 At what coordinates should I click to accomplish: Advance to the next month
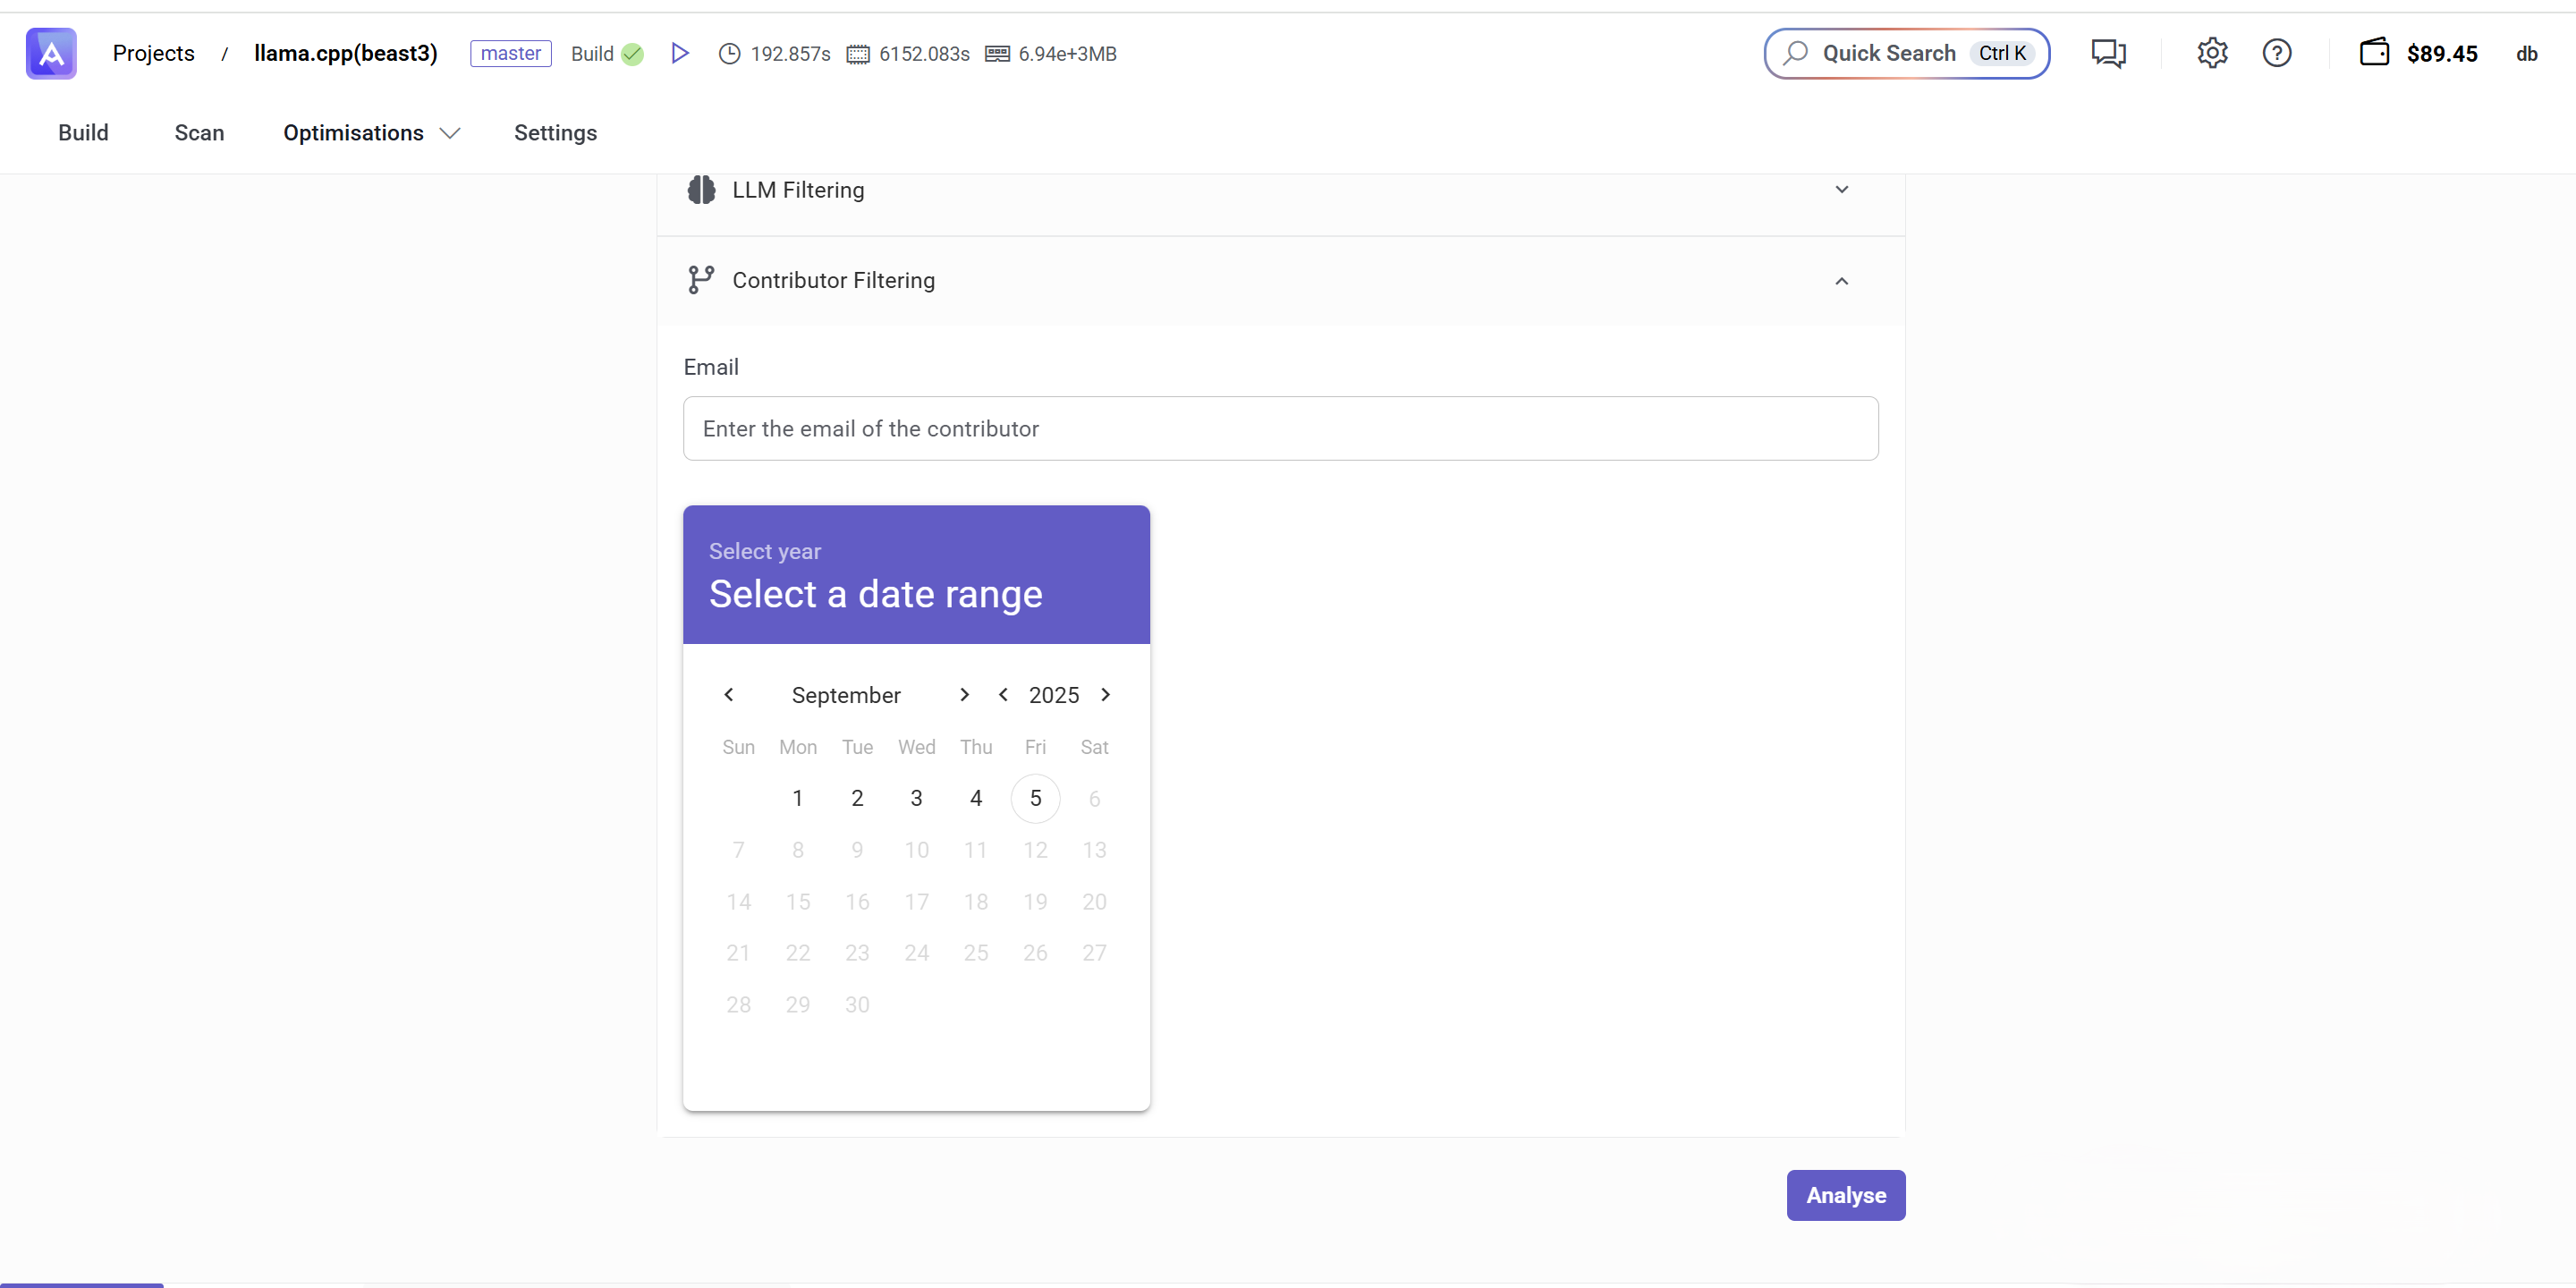tap(964, 695)
